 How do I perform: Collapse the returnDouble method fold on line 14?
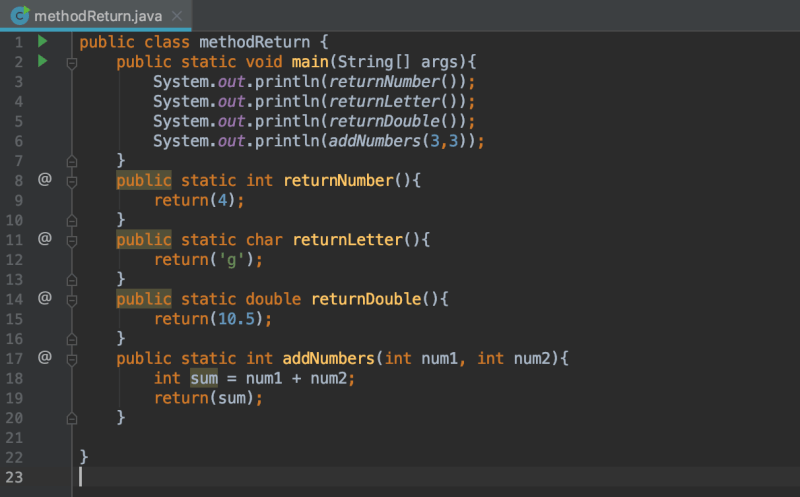click(72, 300)
